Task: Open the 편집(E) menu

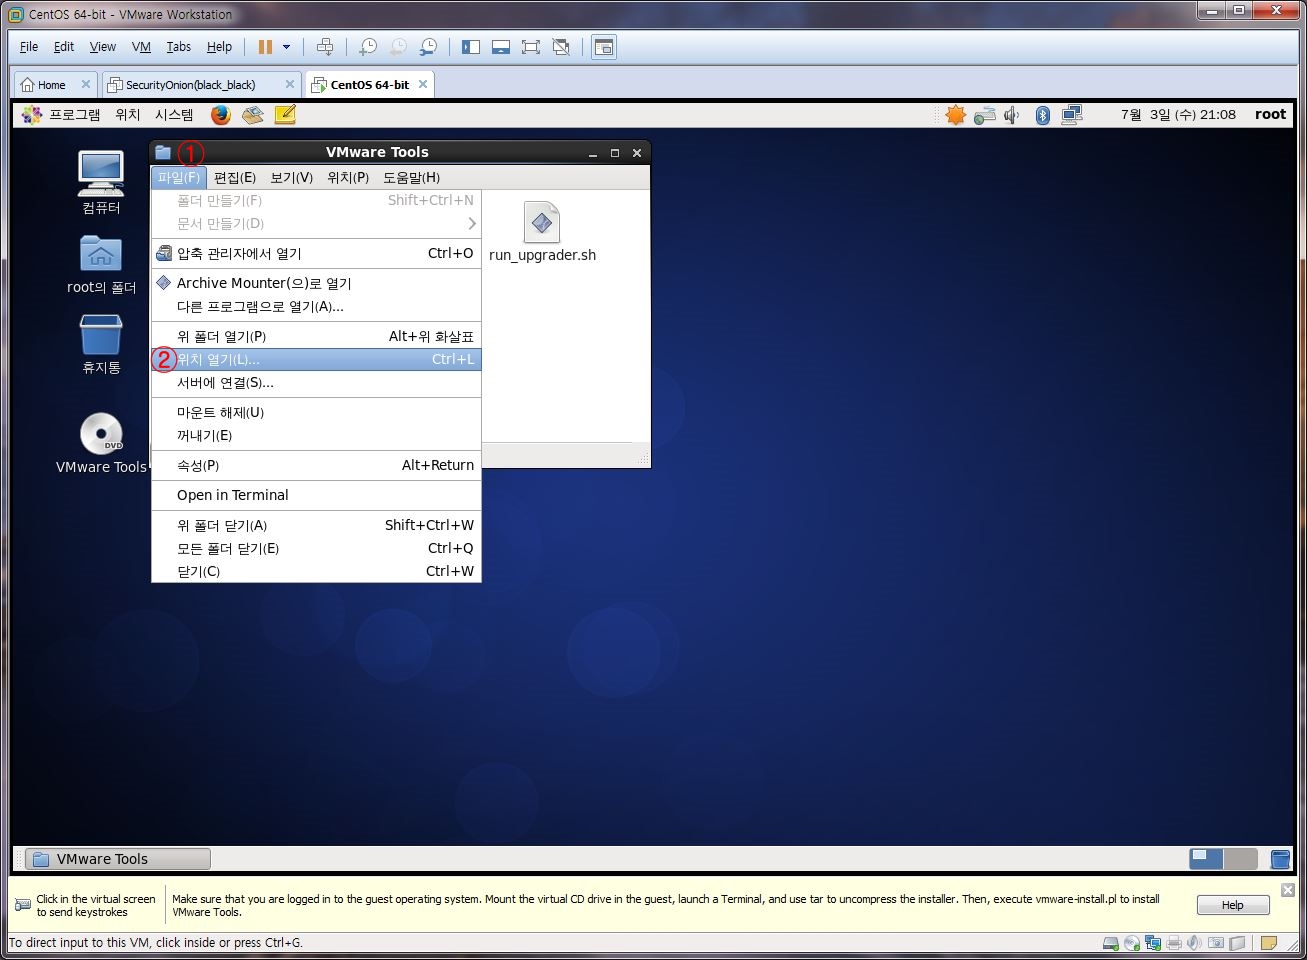Action: (235, 178)
